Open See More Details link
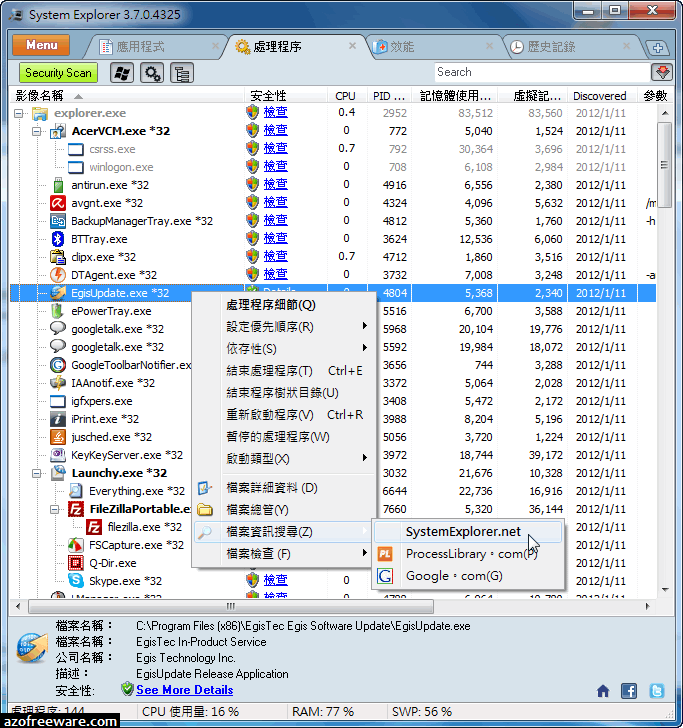This screenshot has width=683, height=728. click(x=184, y=690)
